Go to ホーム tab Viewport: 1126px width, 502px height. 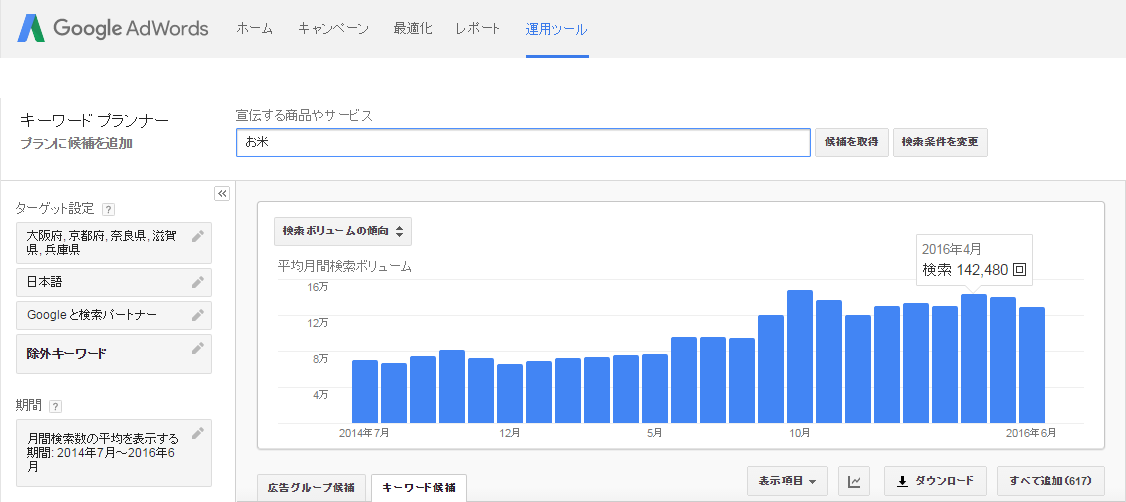point(254,29)
